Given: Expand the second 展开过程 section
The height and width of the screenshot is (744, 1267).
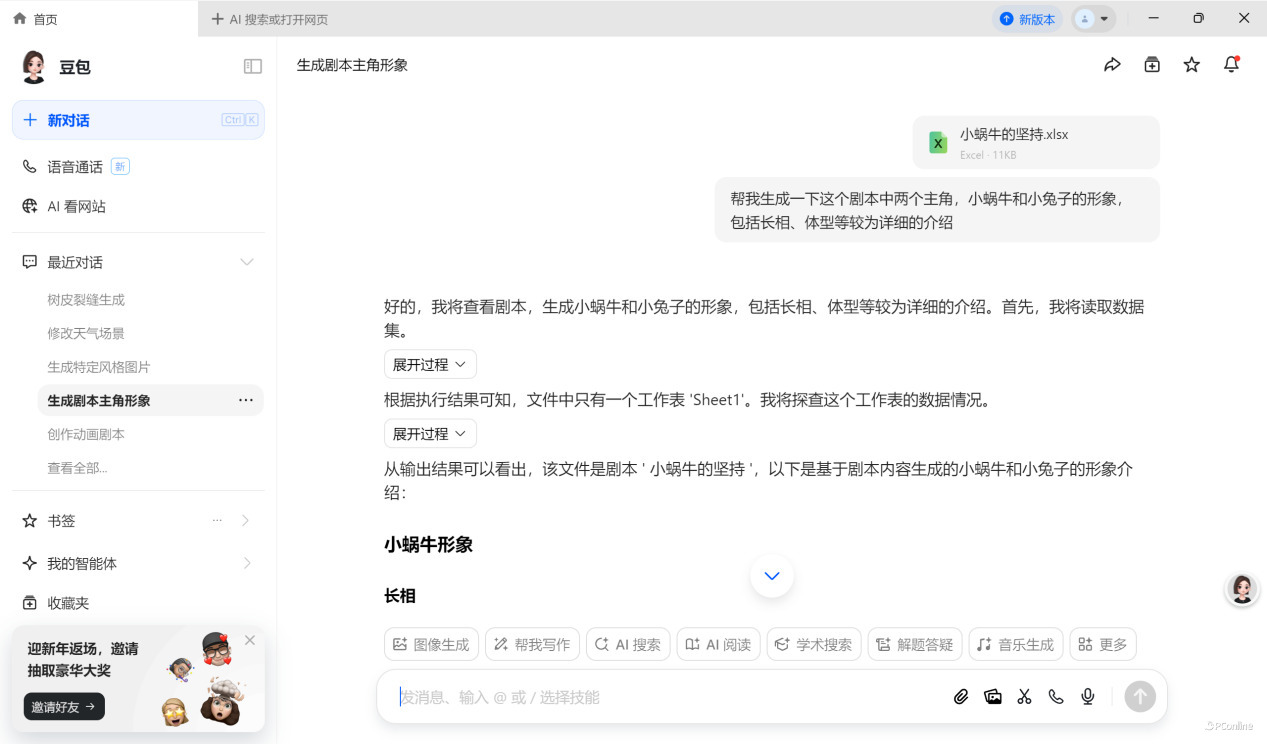Looking at the screenshot, I should [x=430, y=434].
